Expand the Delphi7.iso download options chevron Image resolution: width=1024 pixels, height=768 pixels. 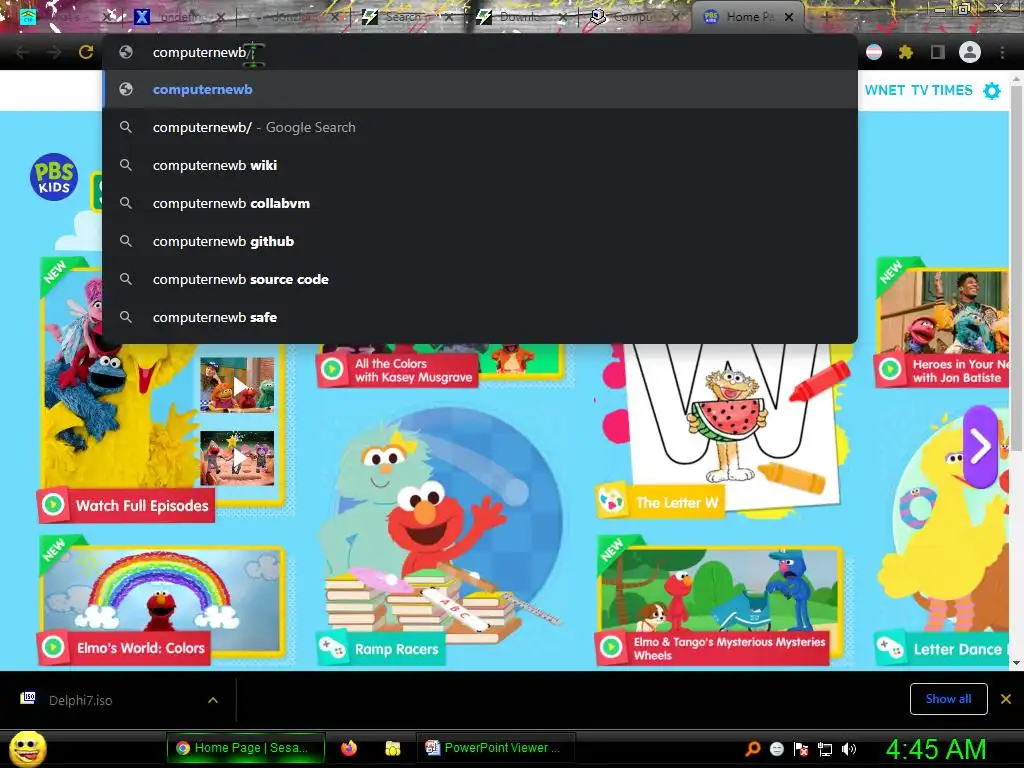[213, 700]
